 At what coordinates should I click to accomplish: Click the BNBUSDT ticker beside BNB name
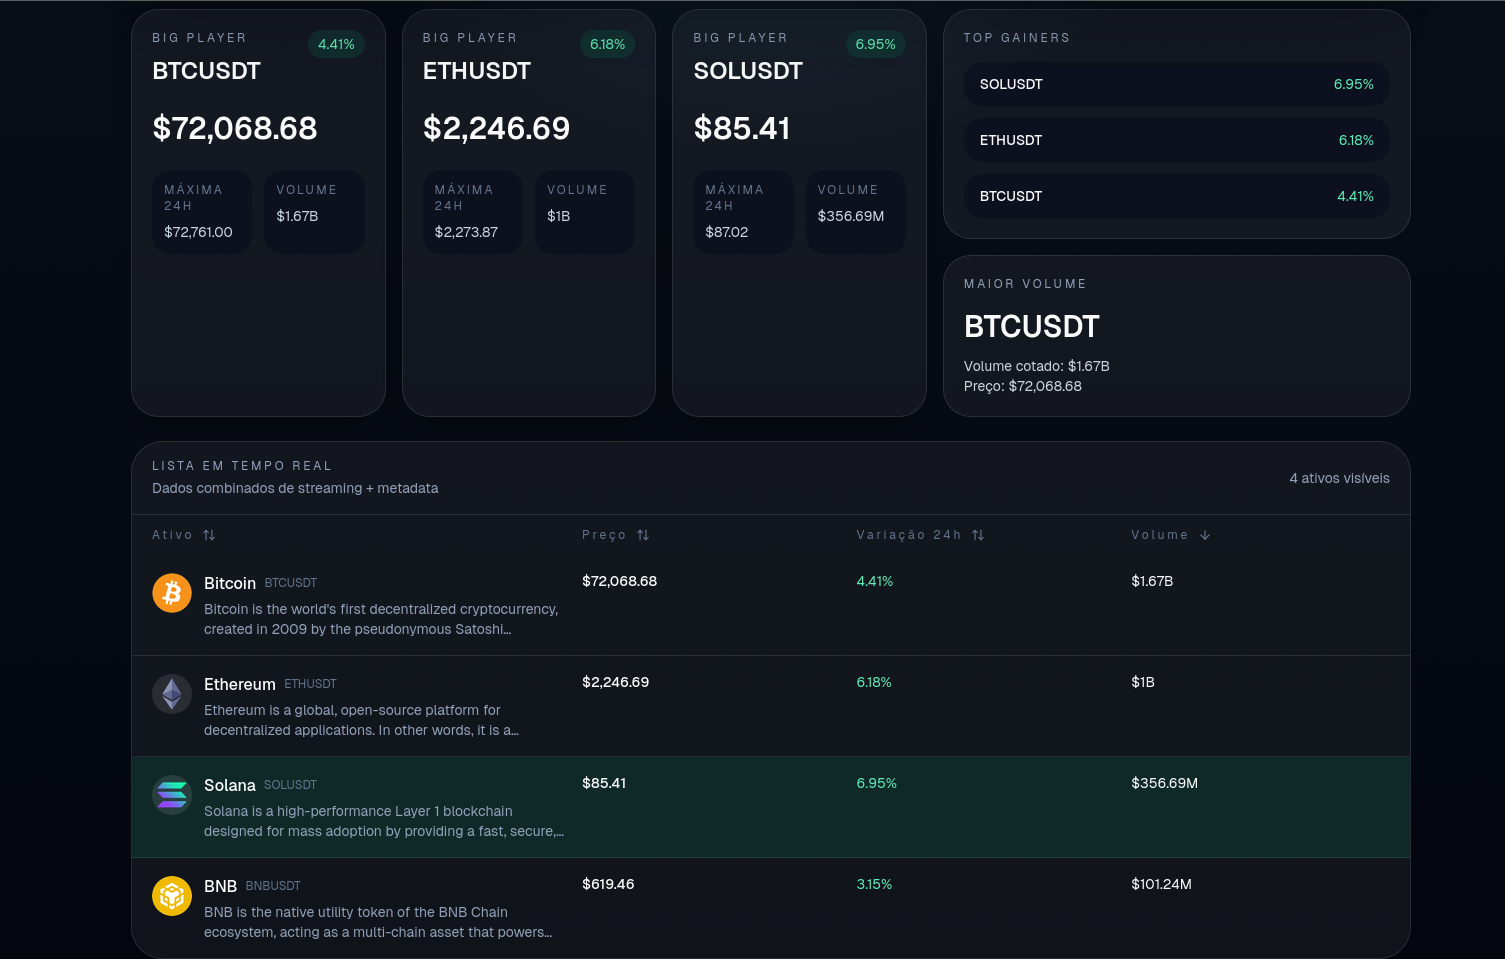273,886
